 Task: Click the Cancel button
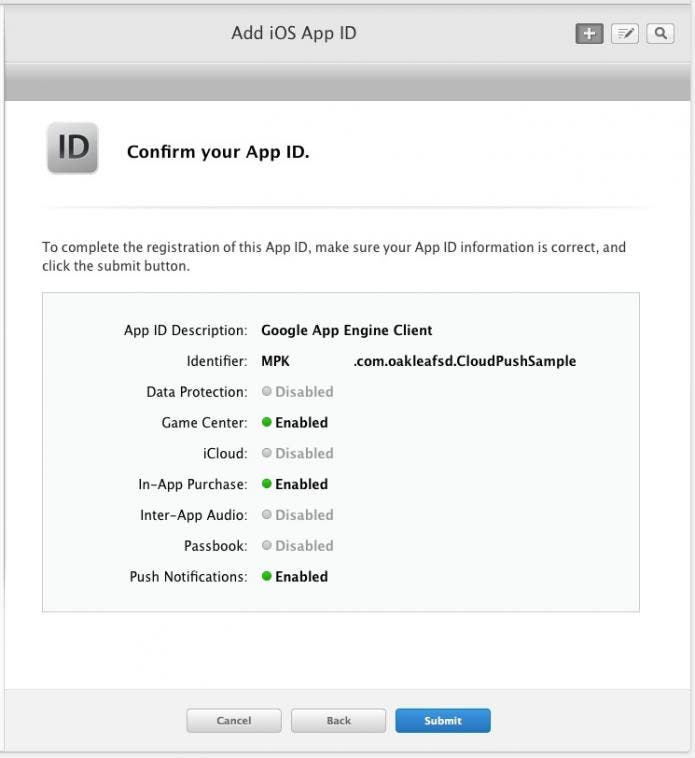[x=234, y=720]
